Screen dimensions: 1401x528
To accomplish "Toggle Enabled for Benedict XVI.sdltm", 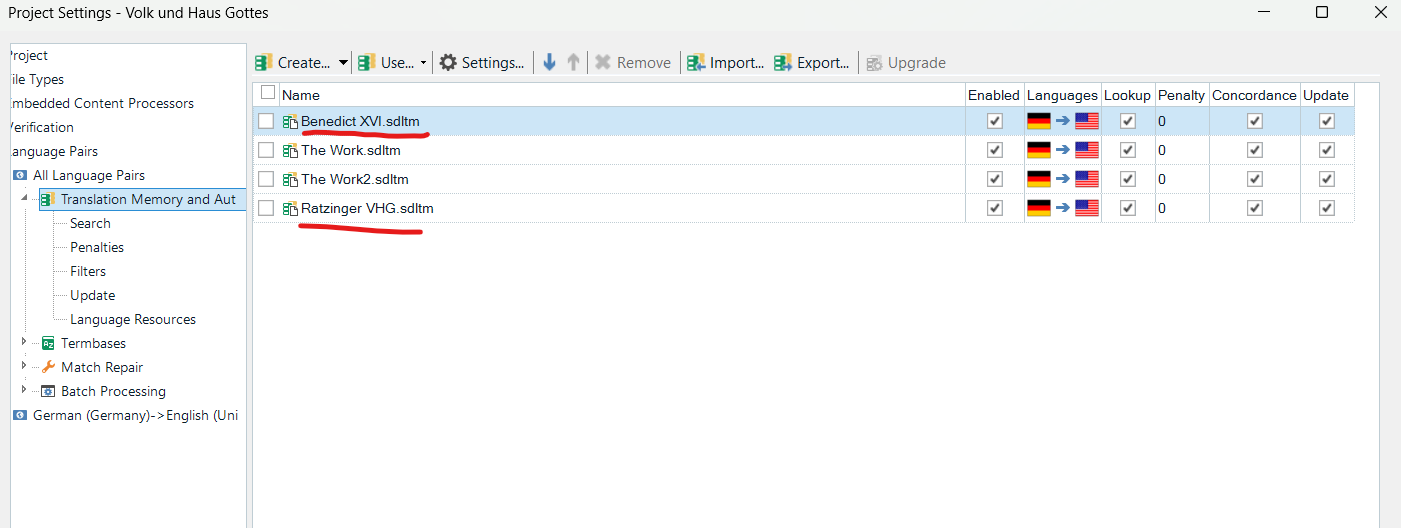I will pos(994,121).
